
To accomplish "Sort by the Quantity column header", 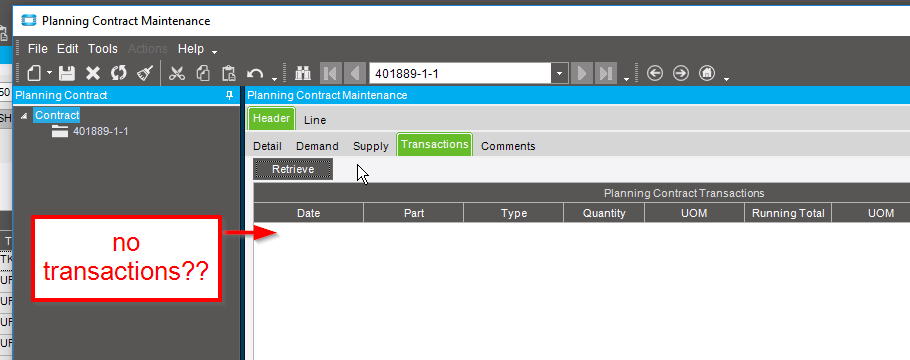I will coord(604,213).
